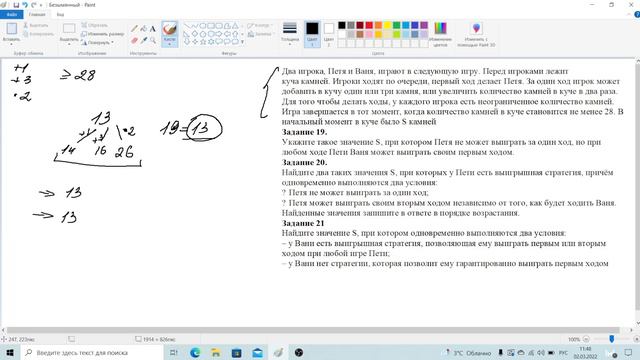Switch to the Home ribbon tab

click(37, 14)
